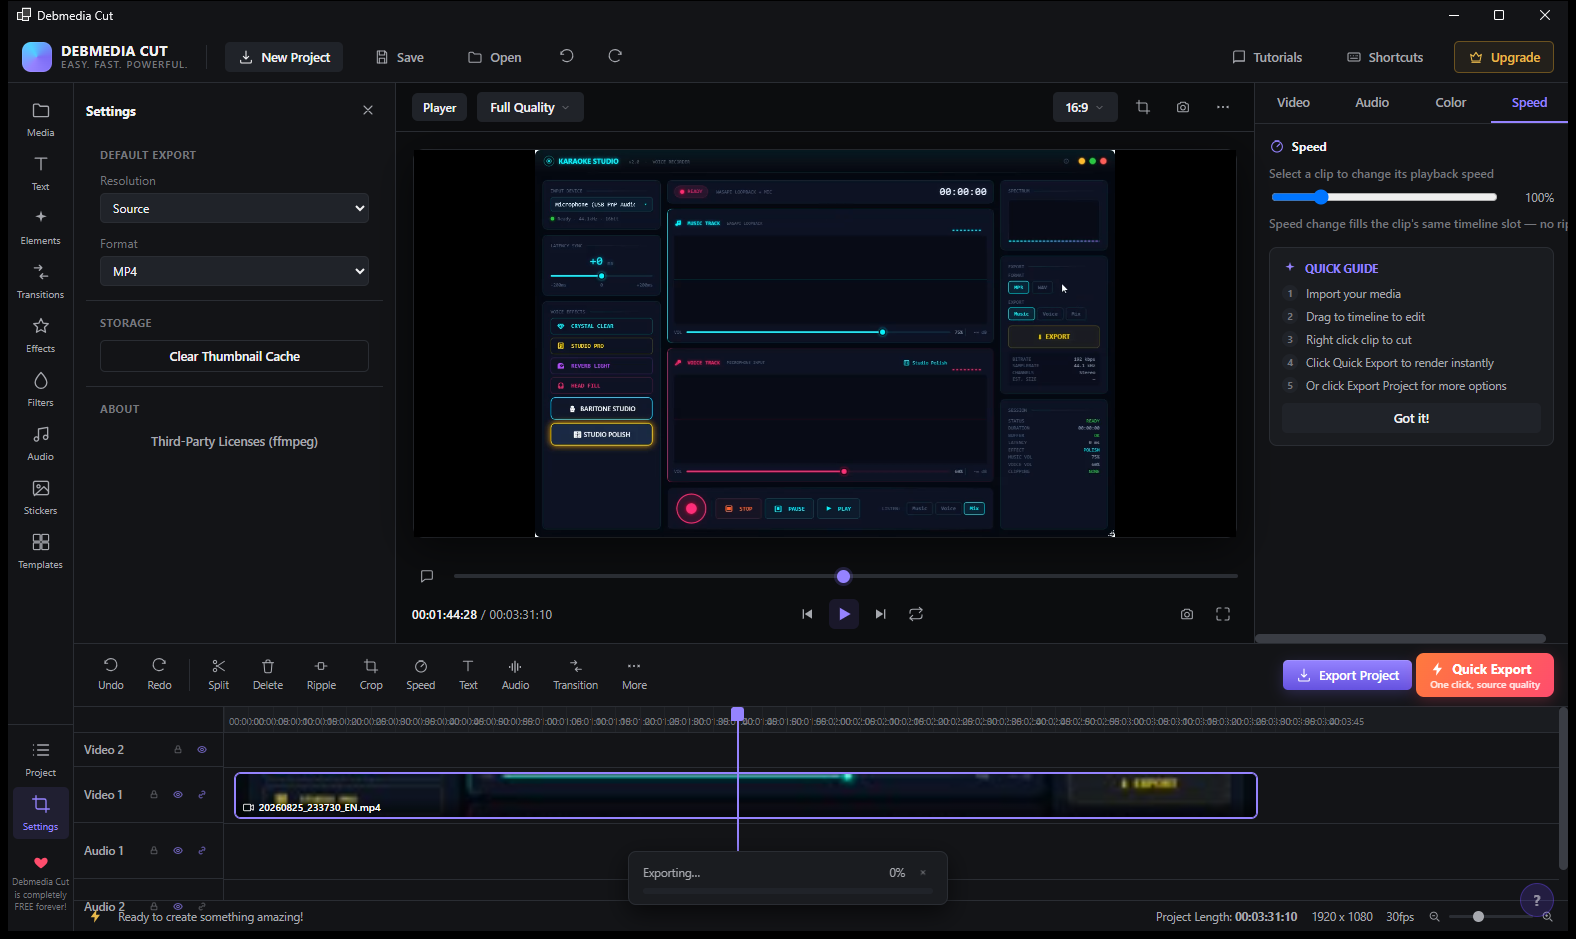Image resolution: width=1576 pixels, height=939 pixels.
Task: Open player three-dot options menu
Action: [x=1223, y=107]
